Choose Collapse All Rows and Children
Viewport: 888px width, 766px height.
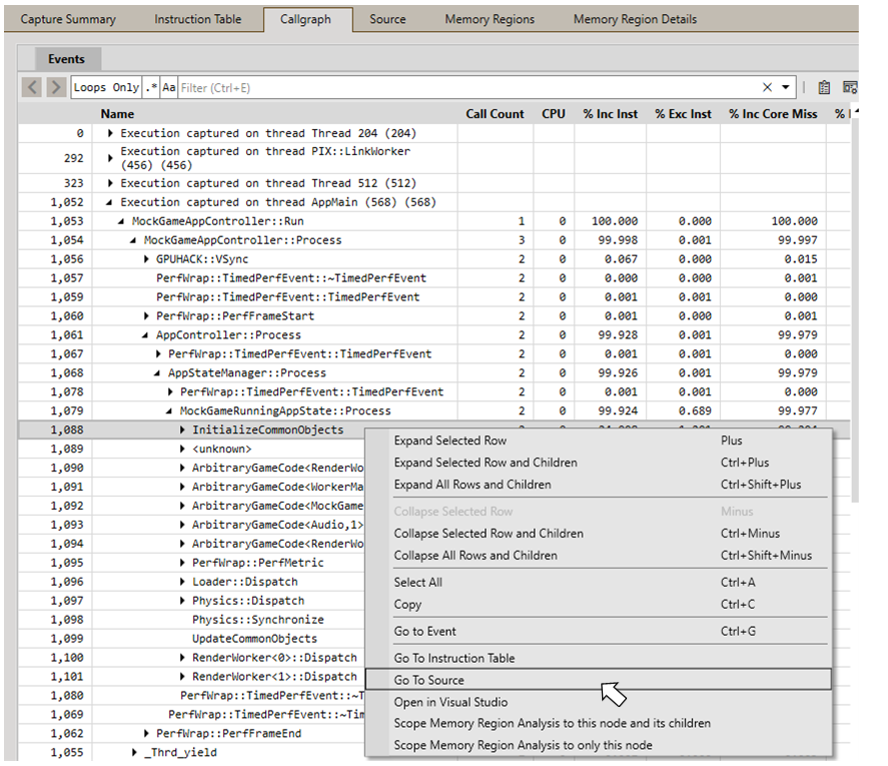(599, 555)
